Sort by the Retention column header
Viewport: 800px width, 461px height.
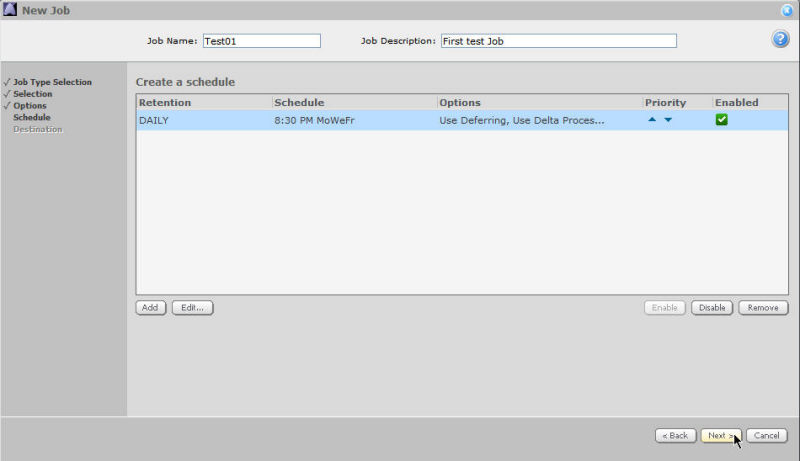[x=165, y=103]
